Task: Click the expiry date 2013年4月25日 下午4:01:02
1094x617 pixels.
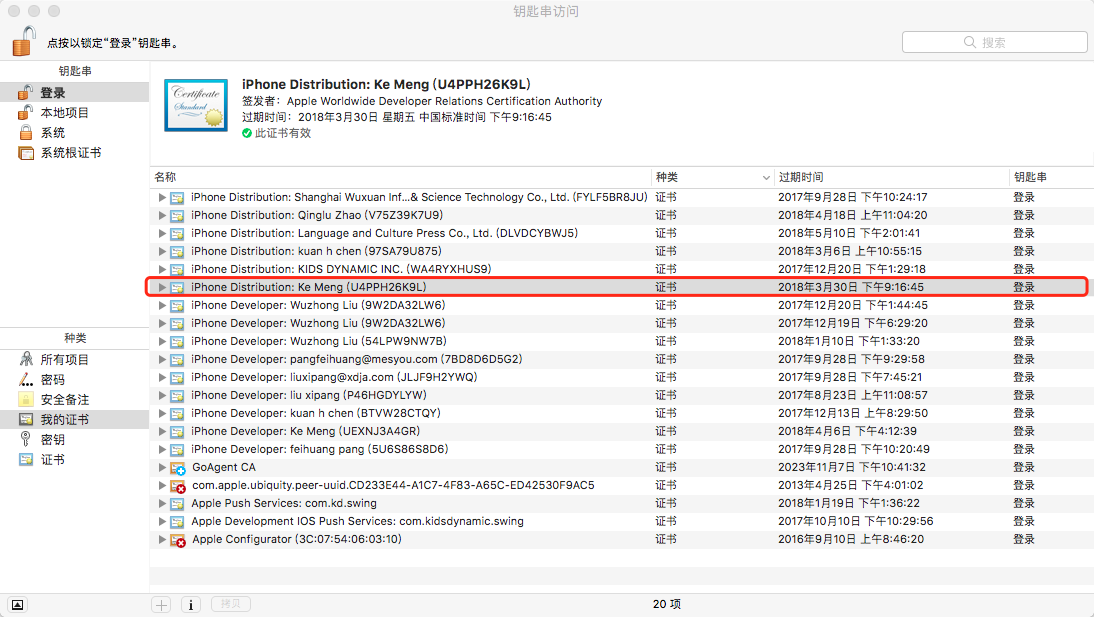Action: click(x=851, y=485)
